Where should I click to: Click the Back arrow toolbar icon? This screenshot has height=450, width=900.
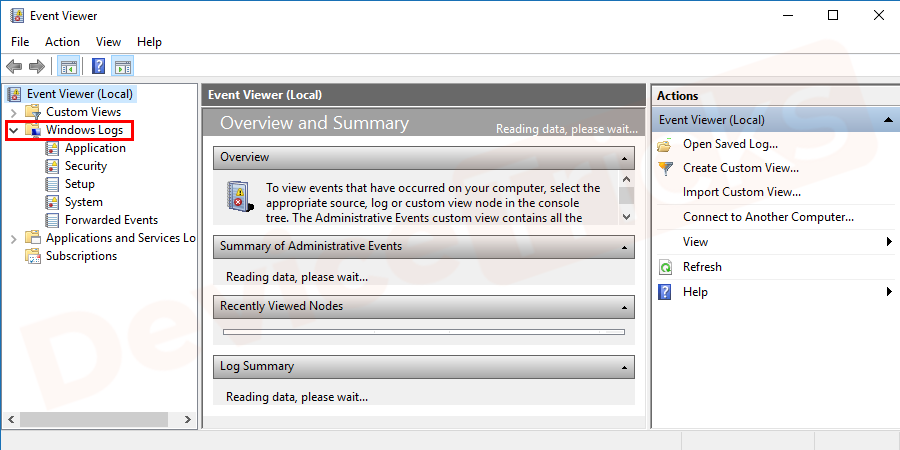point(14,67)
